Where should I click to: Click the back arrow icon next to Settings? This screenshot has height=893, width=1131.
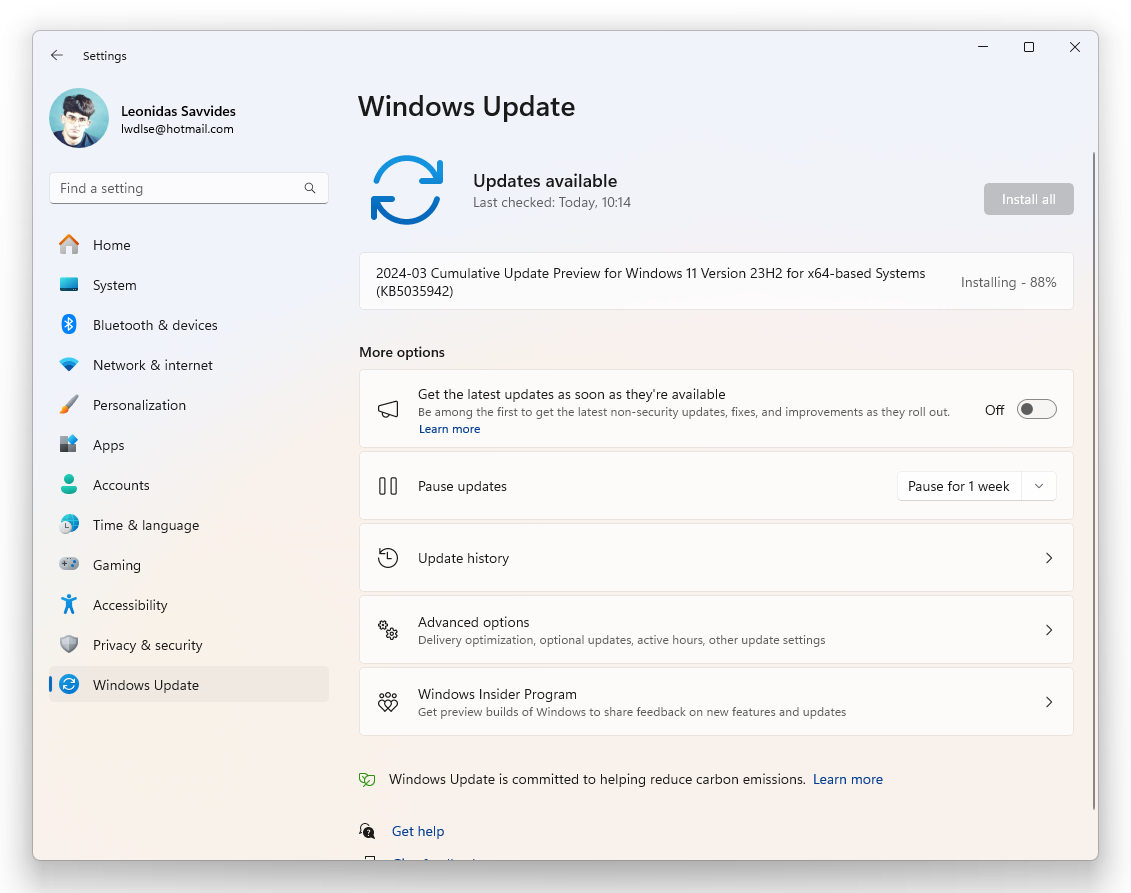[57, 56]
